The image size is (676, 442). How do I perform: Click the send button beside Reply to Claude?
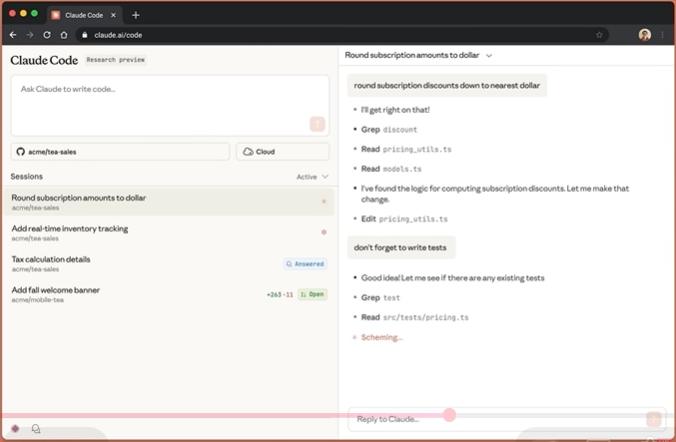tap(653, 419)
